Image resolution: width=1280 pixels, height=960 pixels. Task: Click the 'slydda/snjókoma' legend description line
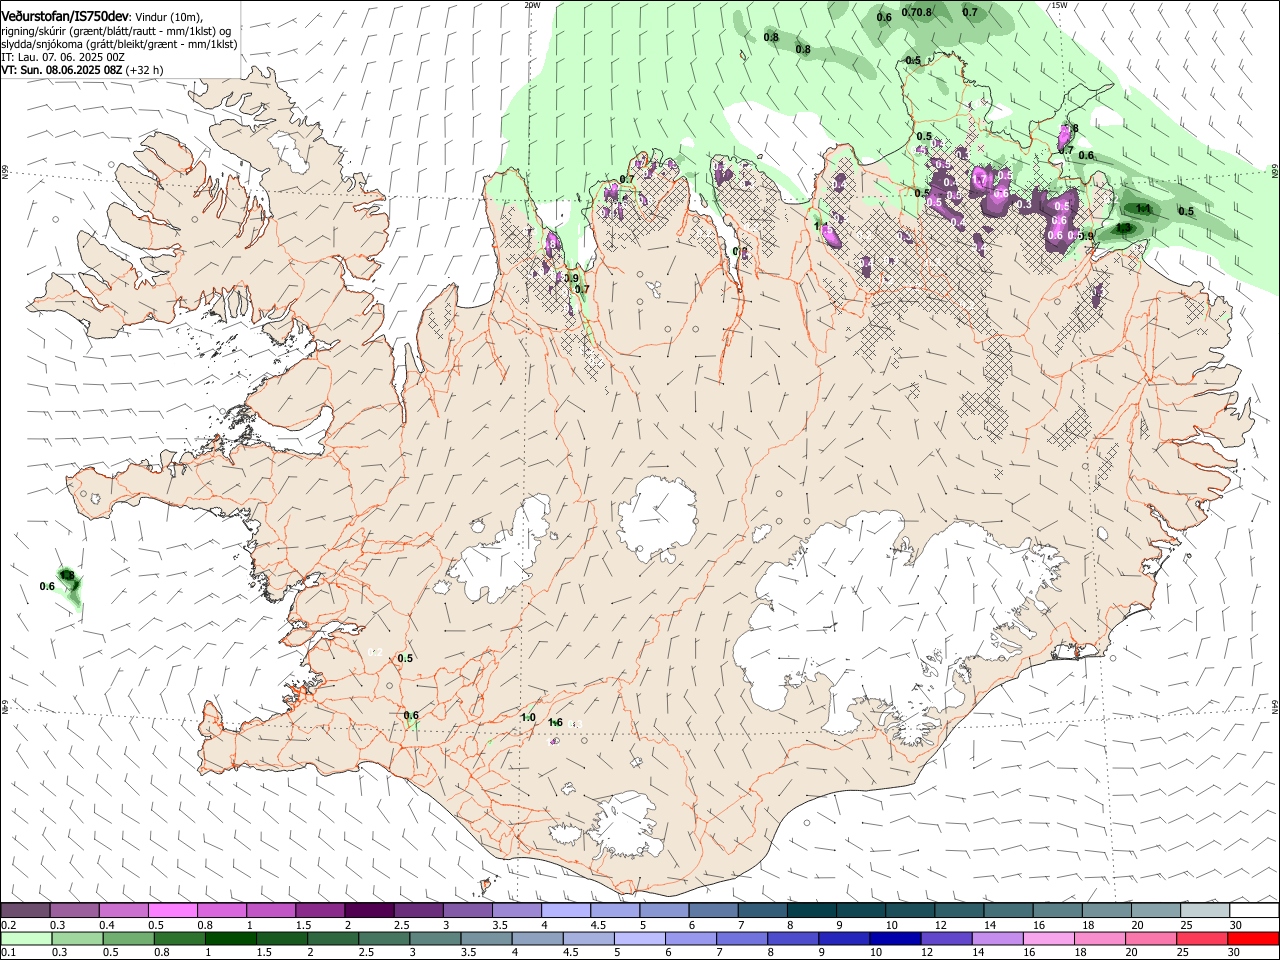pyautogui.click(x=119, y=44)
